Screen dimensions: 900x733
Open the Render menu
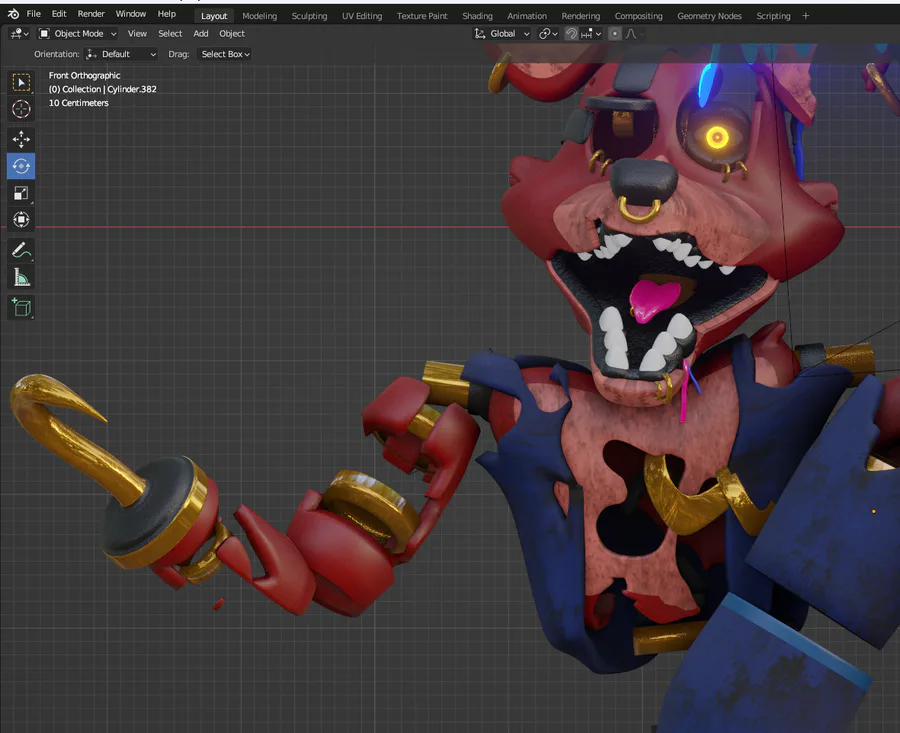coord(91,14)
